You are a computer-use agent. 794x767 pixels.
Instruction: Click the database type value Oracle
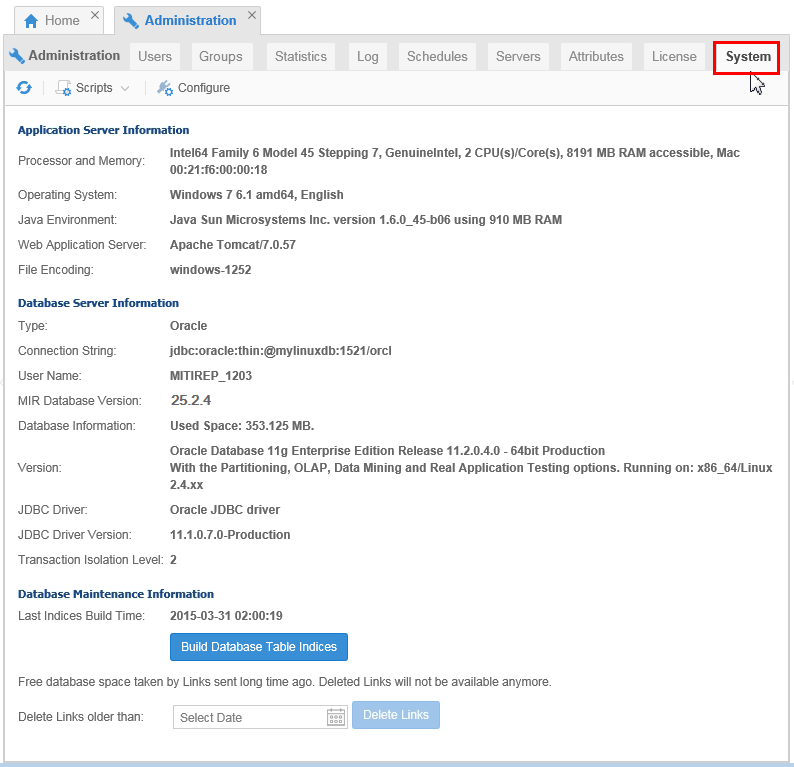click(x=188, y=326)
